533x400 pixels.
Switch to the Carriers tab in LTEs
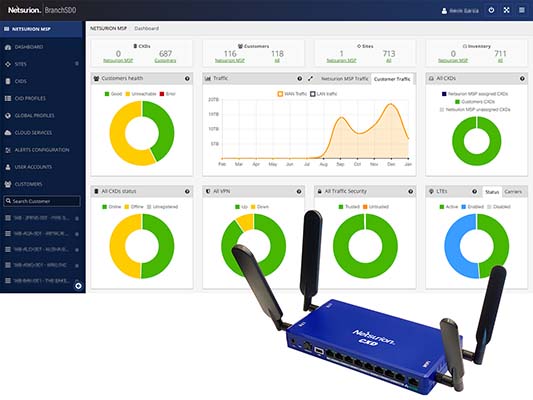point(513,192)
